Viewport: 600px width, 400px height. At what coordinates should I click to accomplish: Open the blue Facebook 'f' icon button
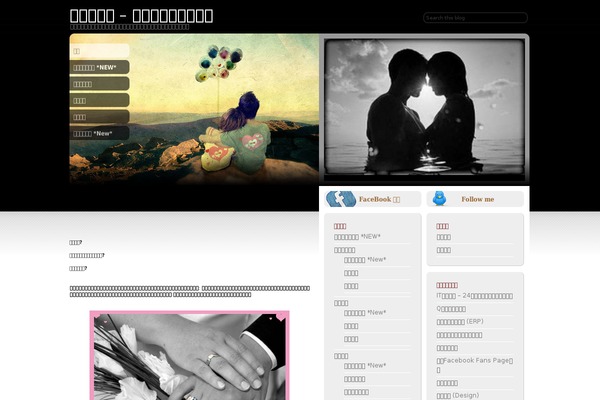click(341, 199)
